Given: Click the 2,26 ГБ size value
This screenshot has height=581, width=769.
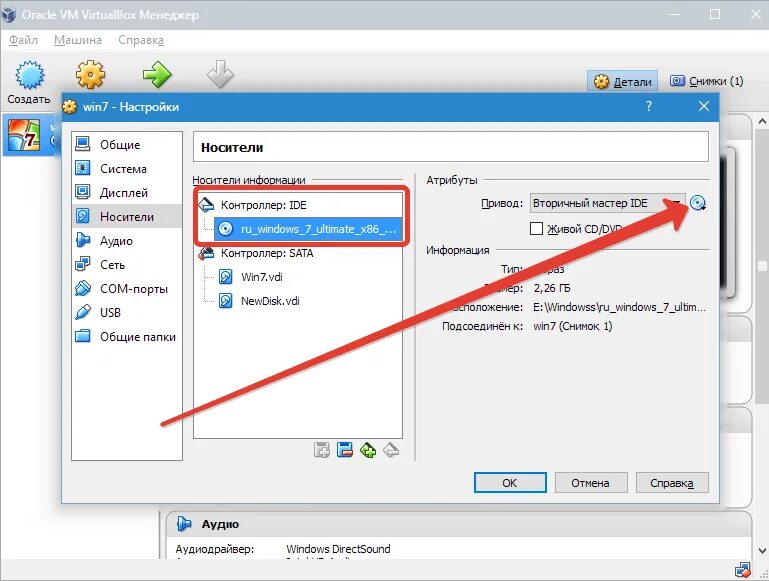Looking at the screenshot, I should 552,288.
